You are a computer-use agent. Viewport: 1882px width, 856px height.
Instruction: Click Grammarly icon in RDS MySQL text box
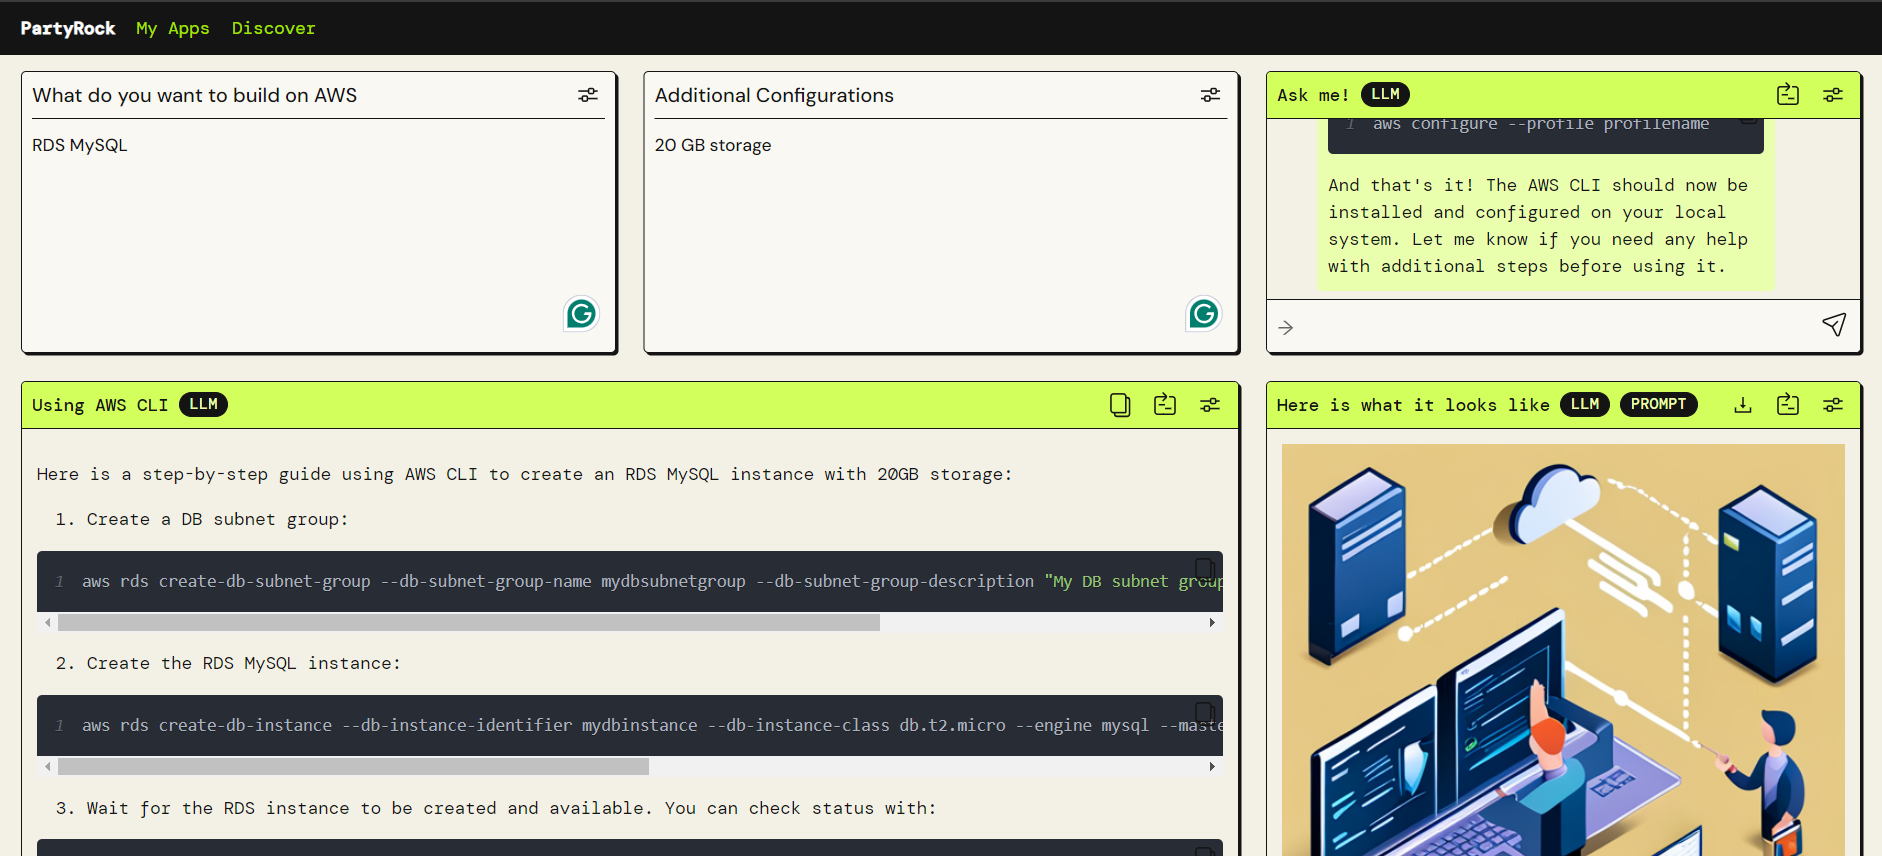point(581,314)
